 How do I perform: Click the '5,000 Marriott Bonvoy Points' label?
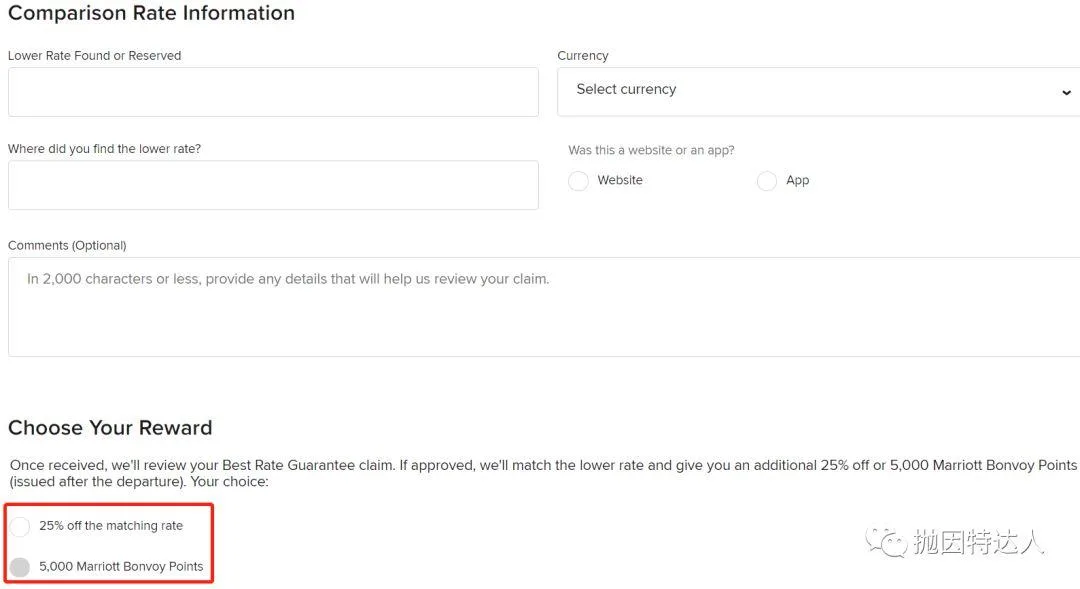[121, 567]
